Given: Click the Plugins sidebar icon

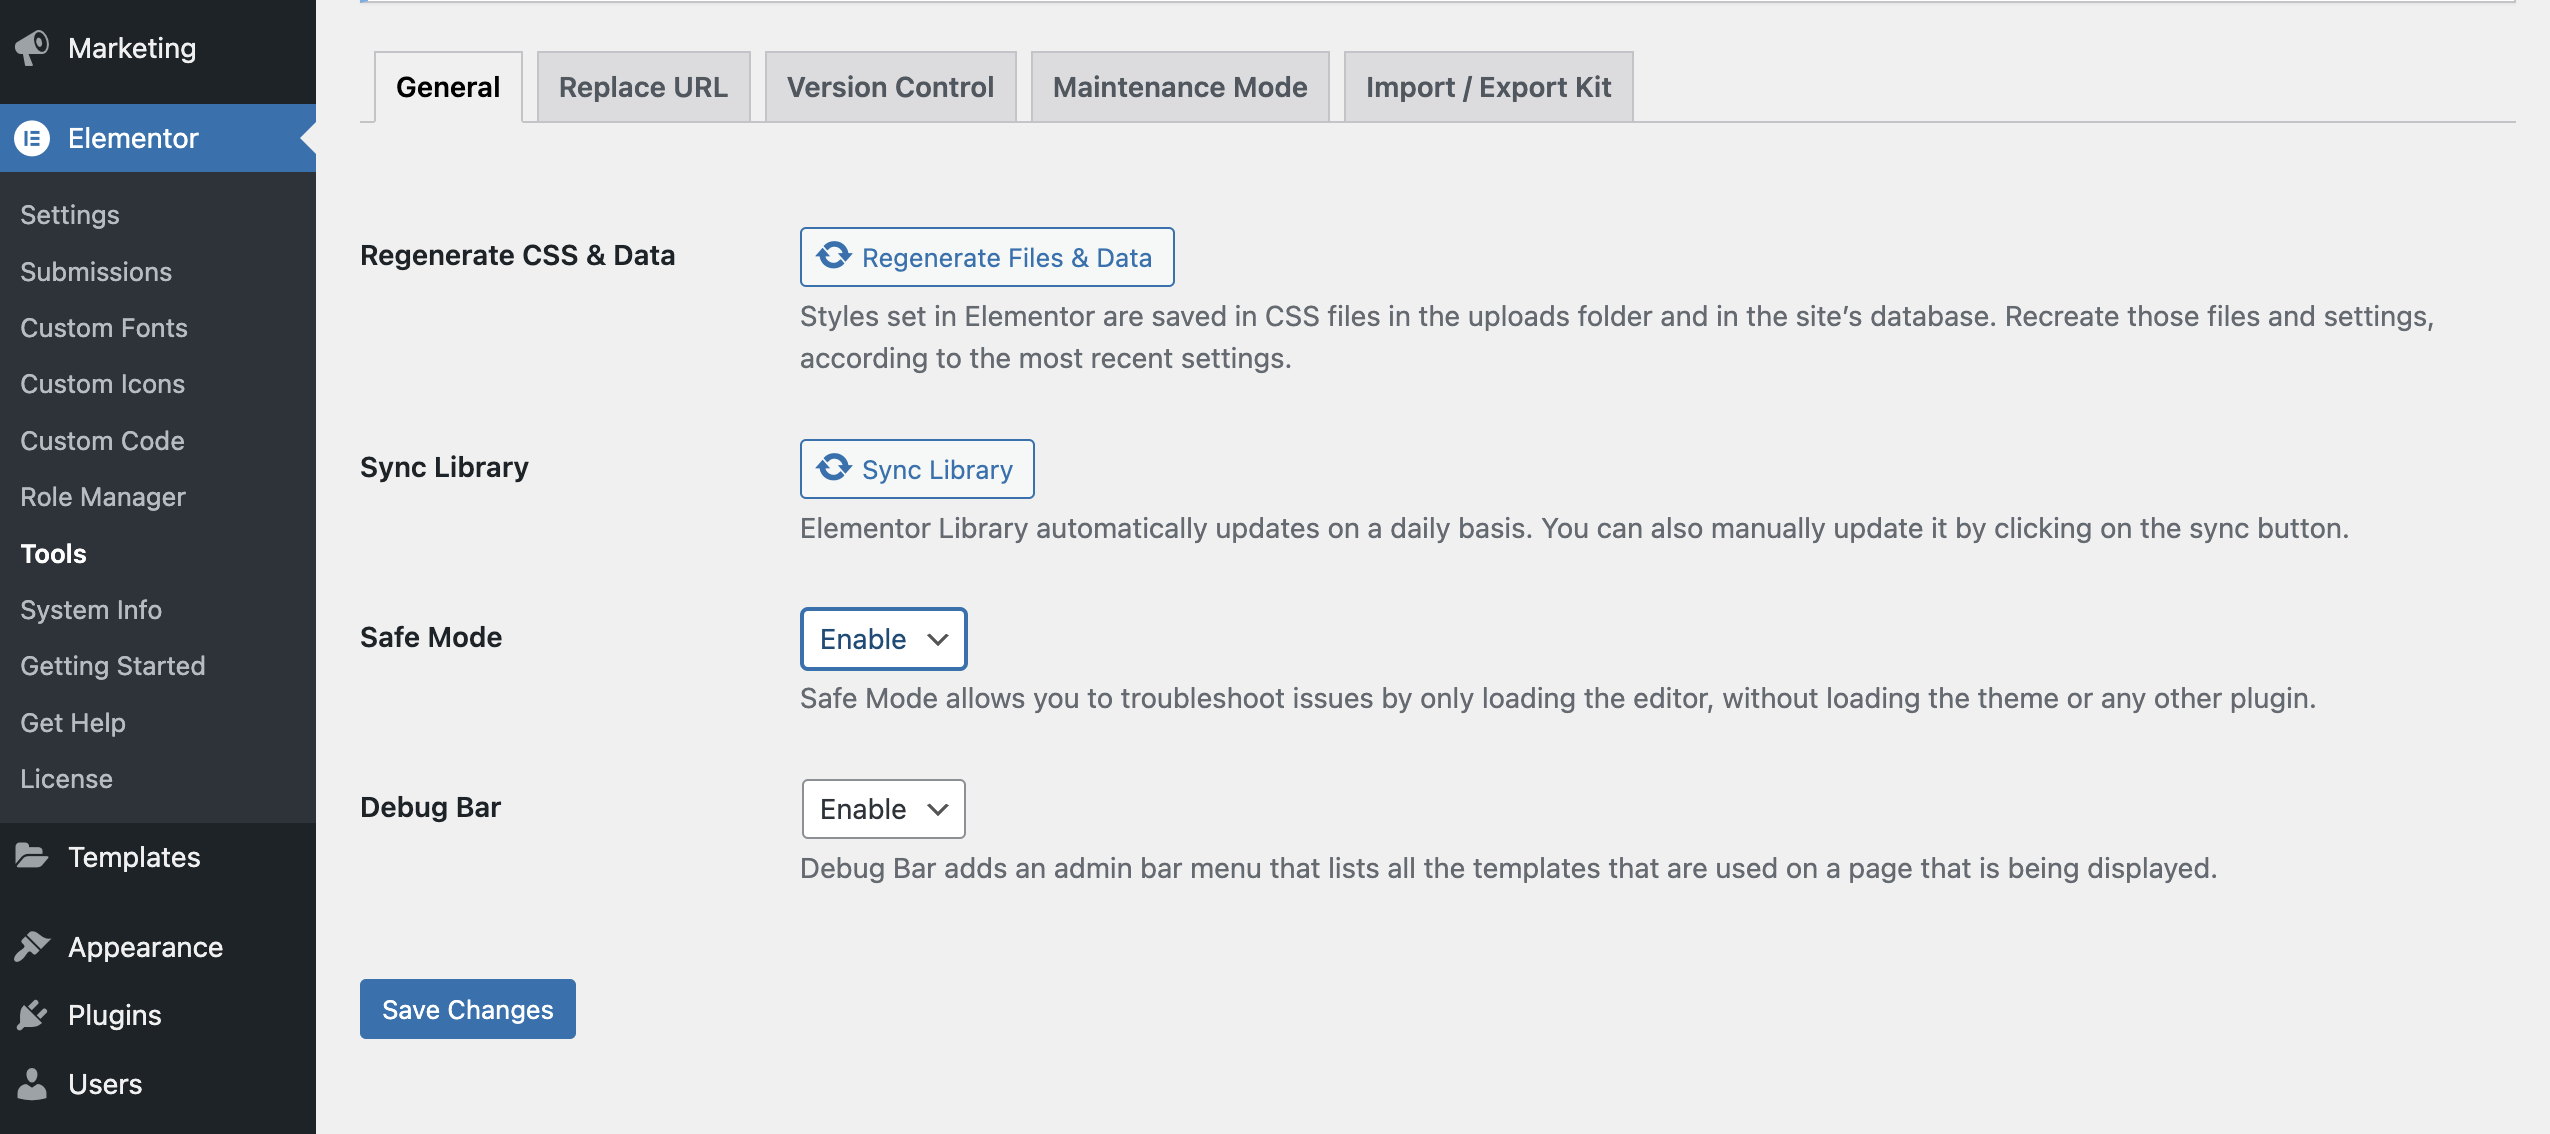Looking at the screenshot, I should (x=34, y=1014).
